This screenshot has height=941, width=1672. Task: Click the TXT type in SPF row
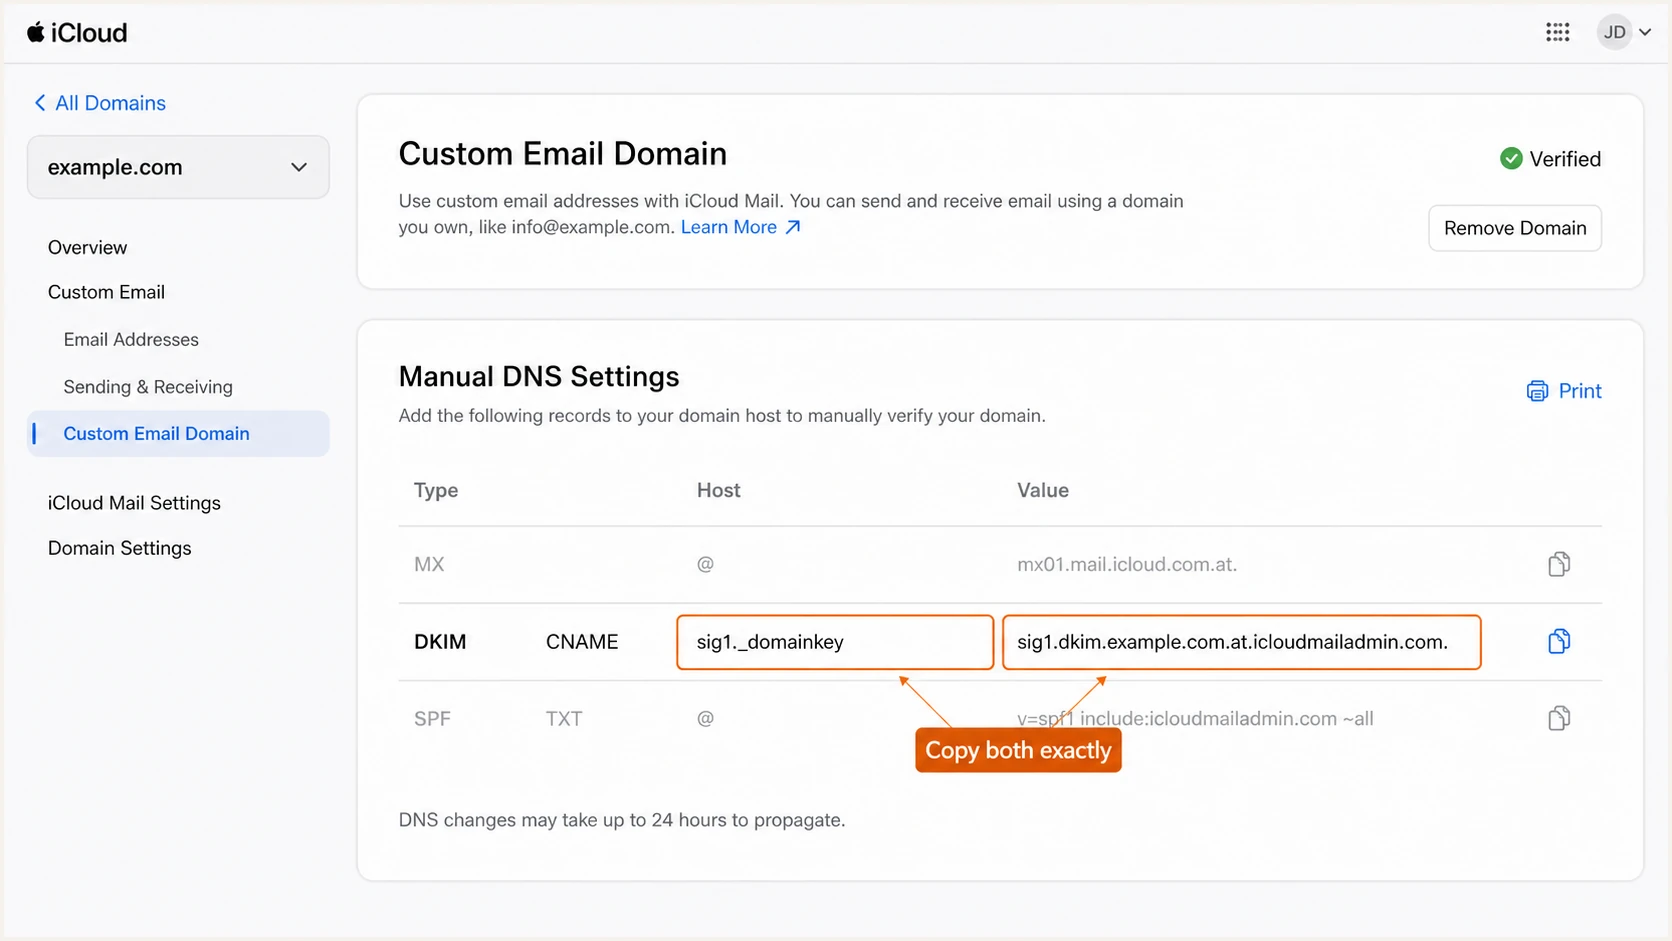564,718
